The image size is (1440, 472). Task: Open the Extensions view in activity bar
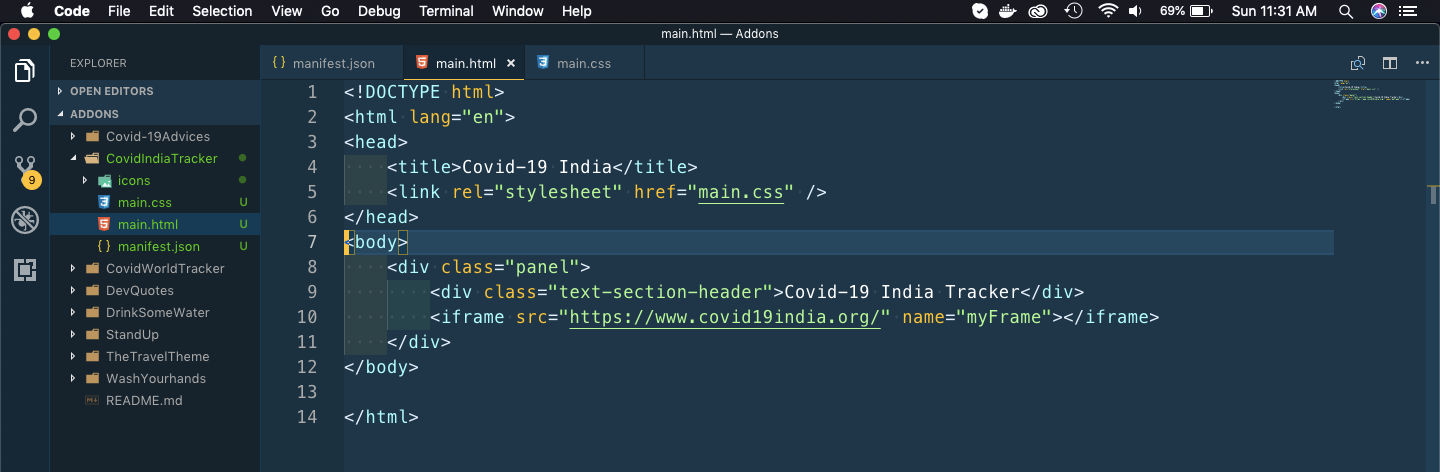coord(25,269)
